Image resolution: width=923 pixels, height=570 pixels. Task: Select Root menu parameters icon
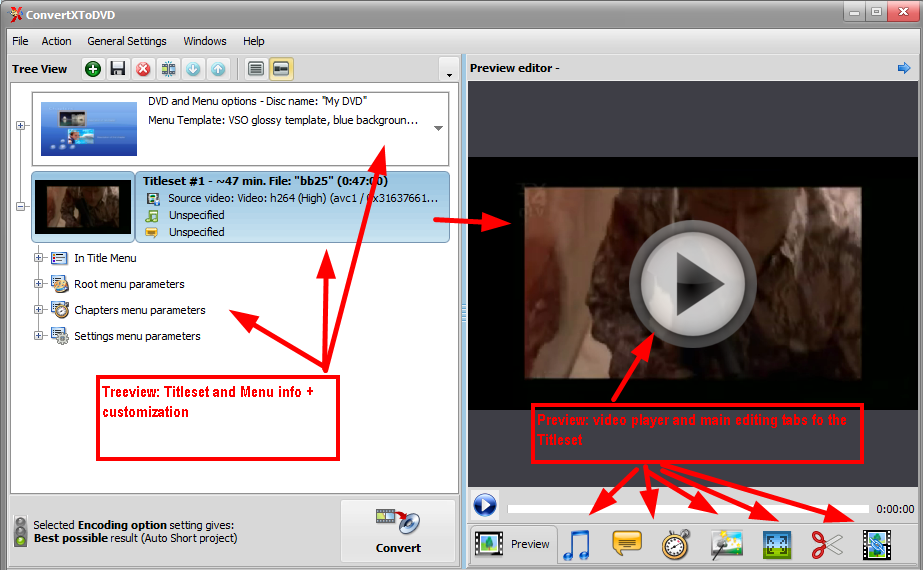[59, 284]
